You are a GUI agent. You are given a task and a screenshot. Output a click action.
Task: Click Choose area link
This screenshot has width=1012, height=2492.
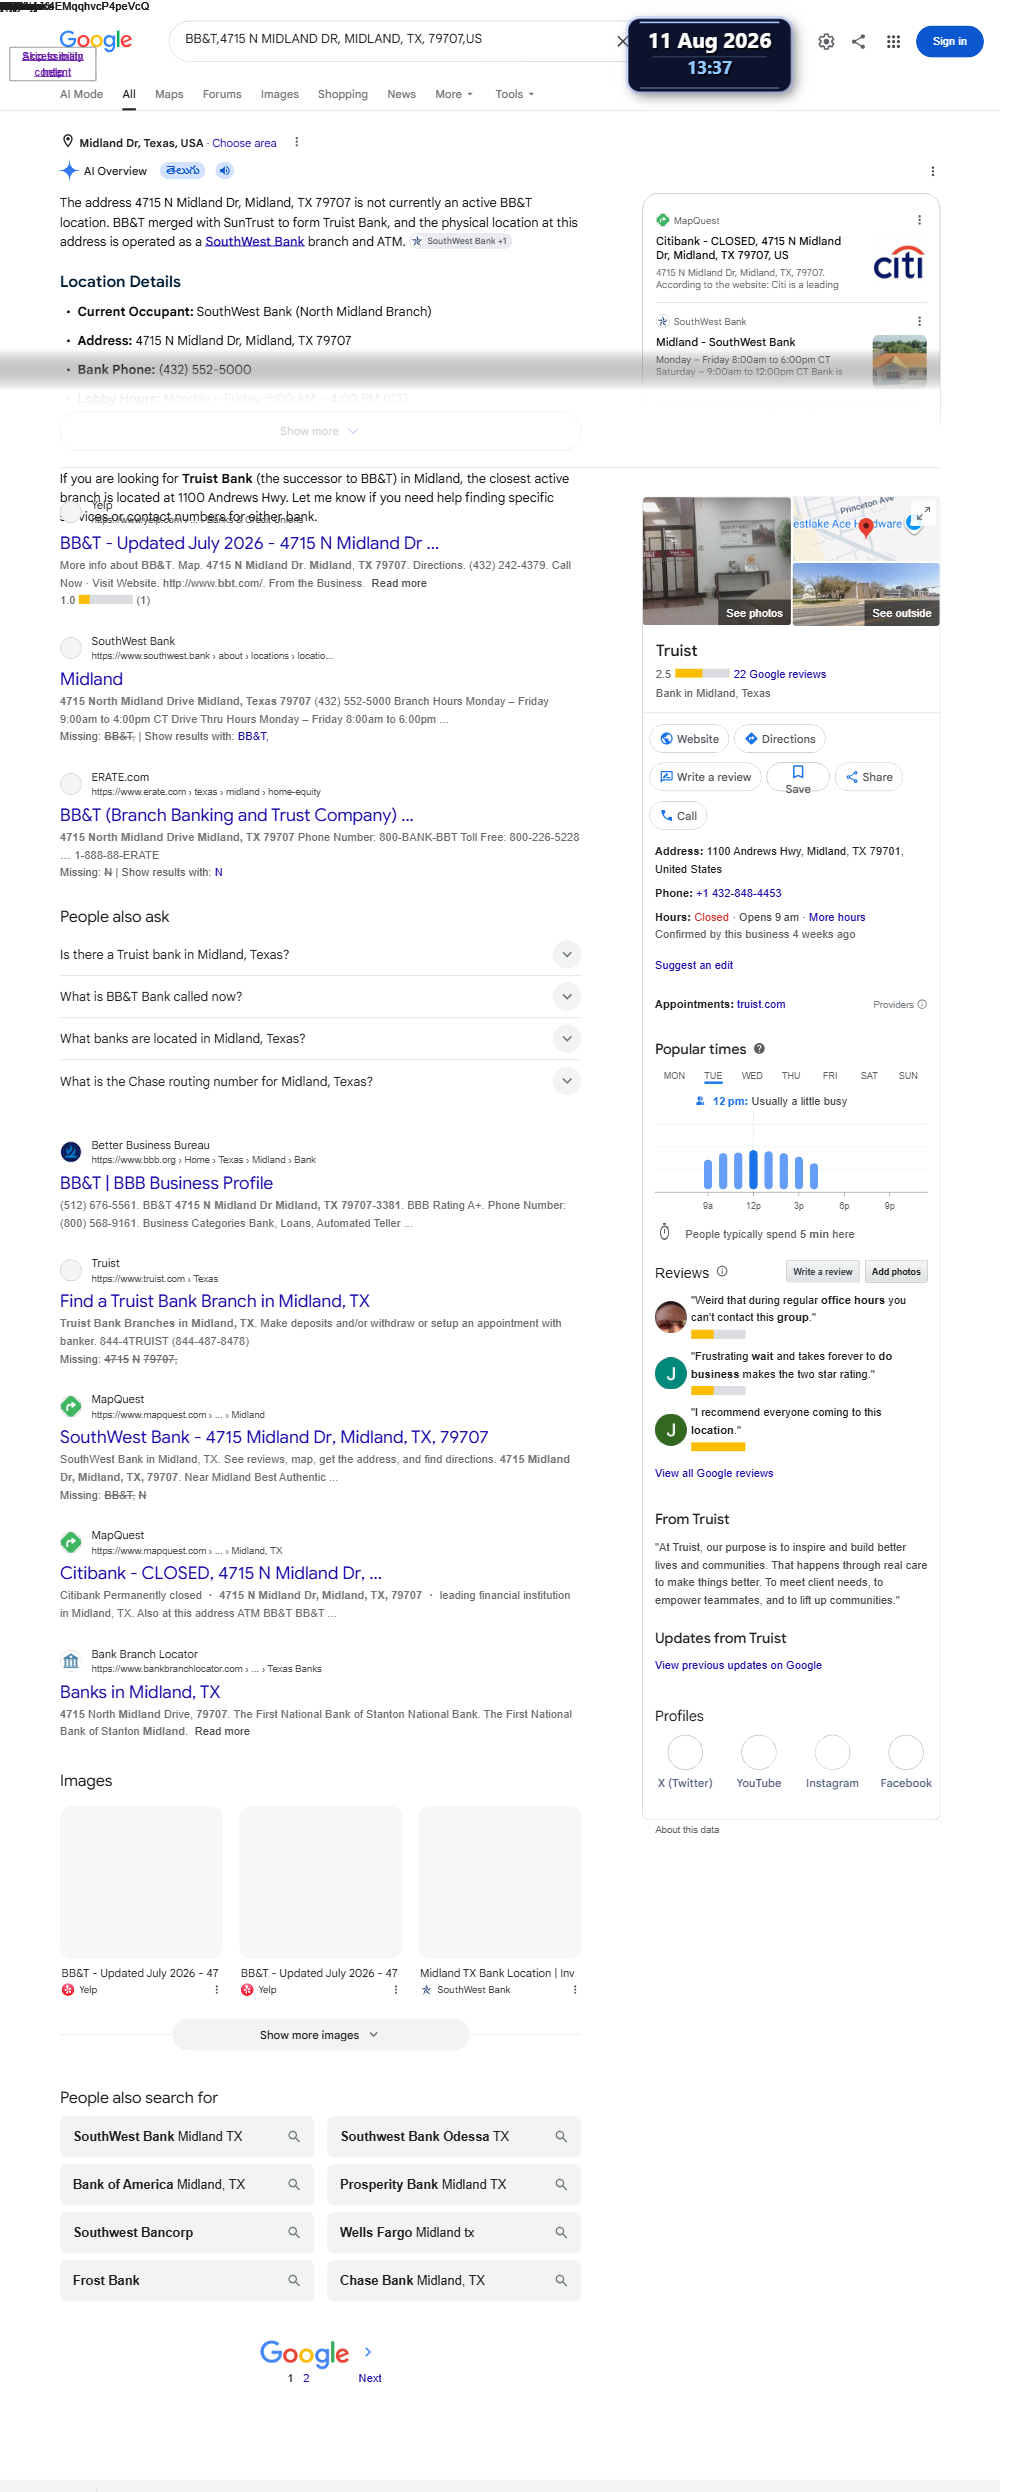(x=244, y=143)
